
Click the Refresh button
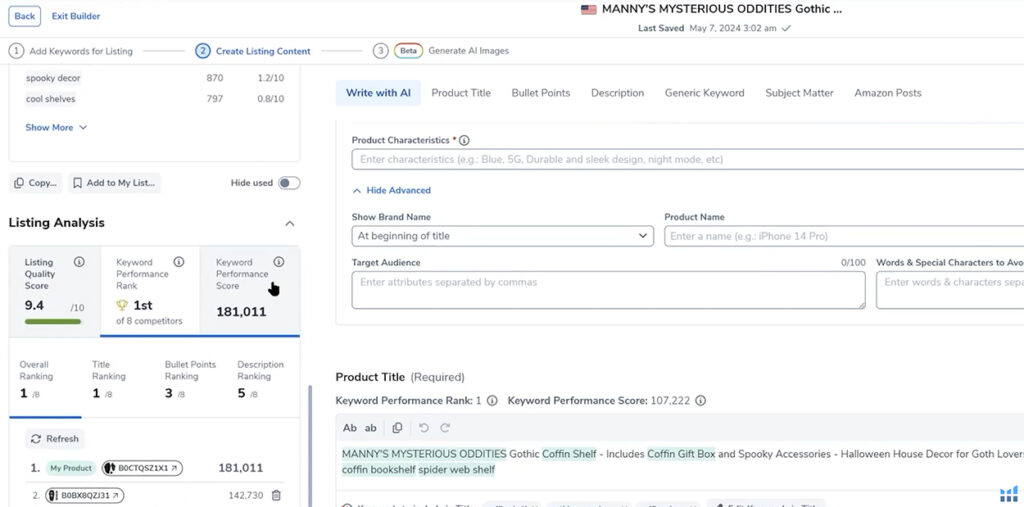(55, 439)
